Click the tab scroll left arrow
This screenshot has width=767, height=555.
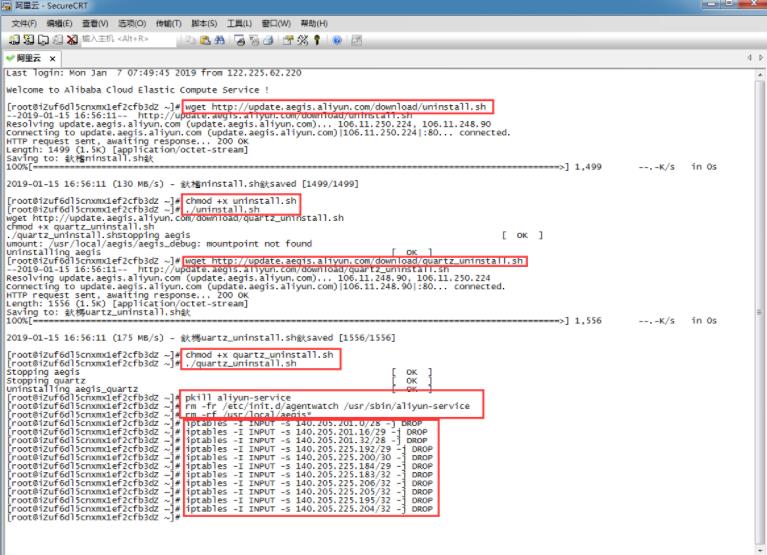point(749,58)
